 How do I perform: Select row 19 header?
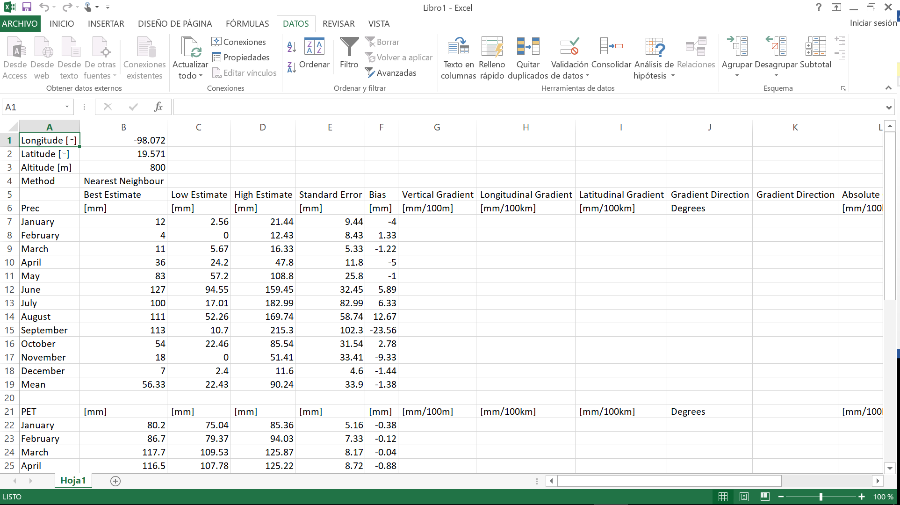[x=9, y=384]
